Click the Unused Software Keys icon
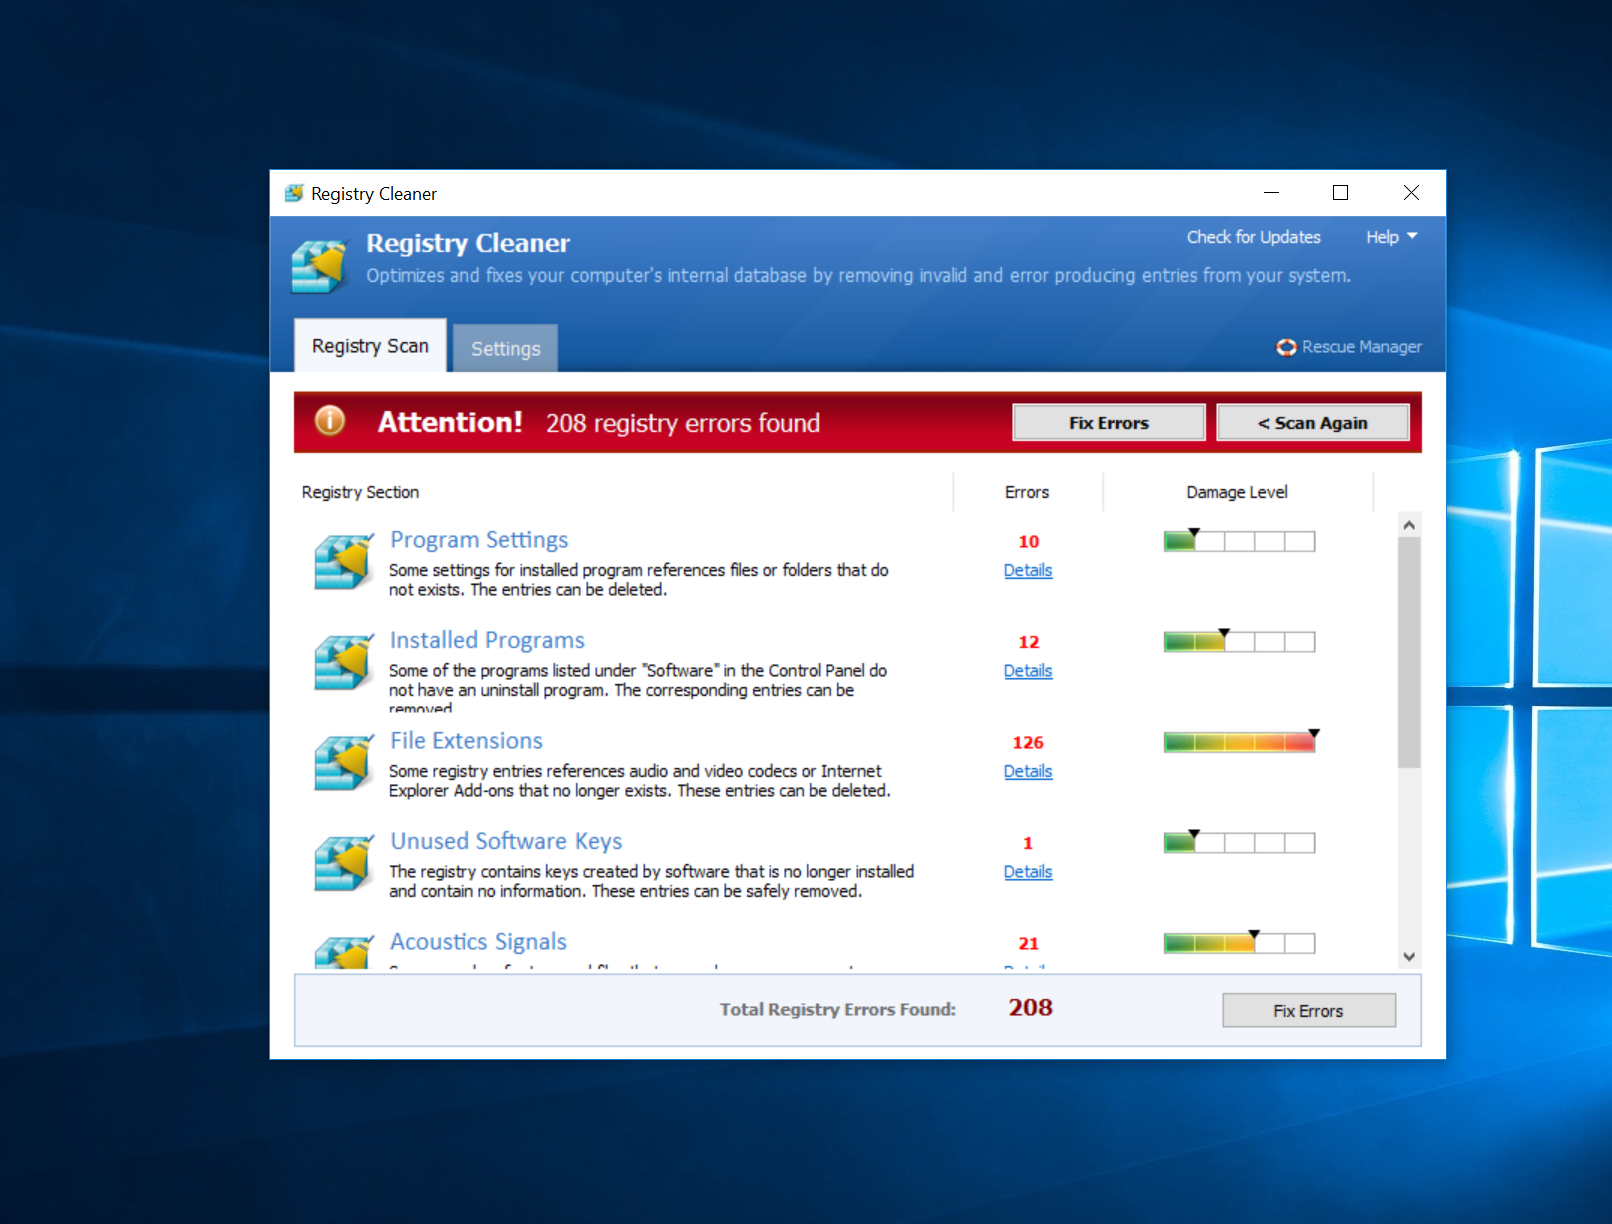Image resolution: width=1612 pixels, height=1224 pixels. point(343,863)
